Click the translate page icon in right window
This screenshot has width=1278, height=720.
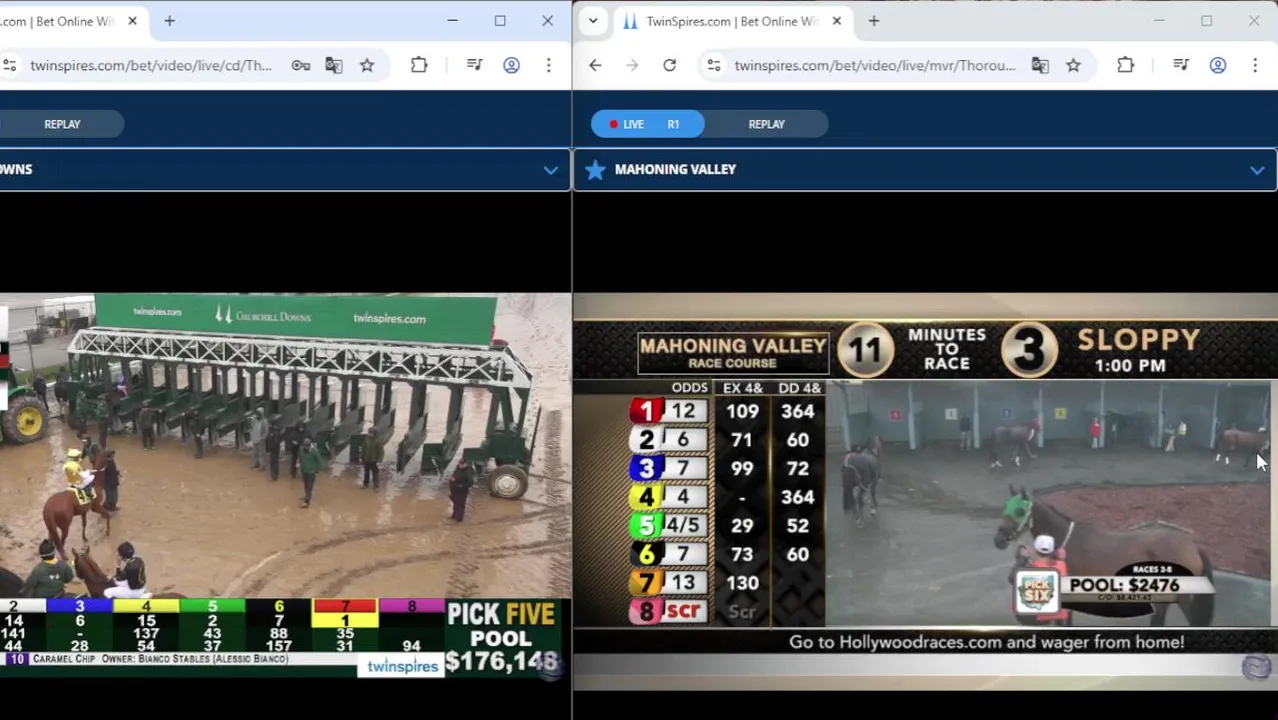pyautogui.click(x=1040, y=66)
